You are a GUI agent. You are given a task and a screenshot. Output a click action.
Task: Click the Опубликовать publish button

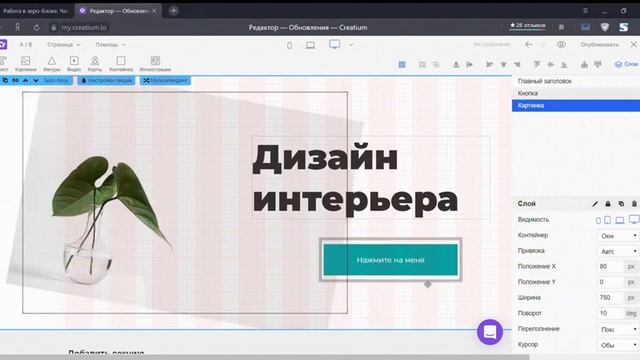pyautogui.click(x=599, y=44)
